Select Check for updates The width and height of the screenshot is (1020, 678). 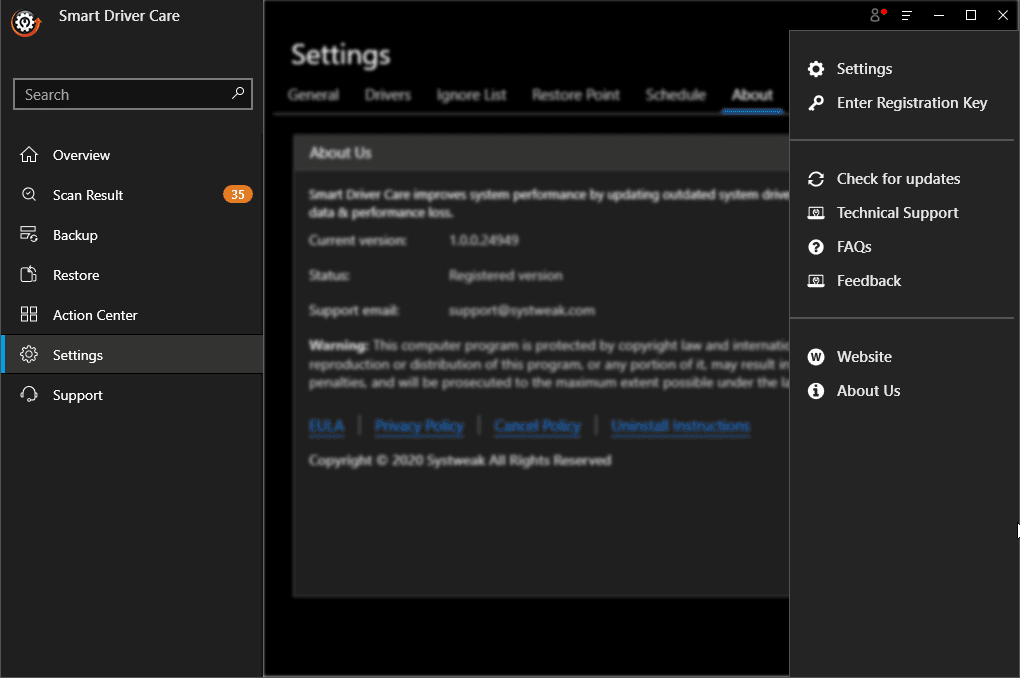tap(898, 179)
